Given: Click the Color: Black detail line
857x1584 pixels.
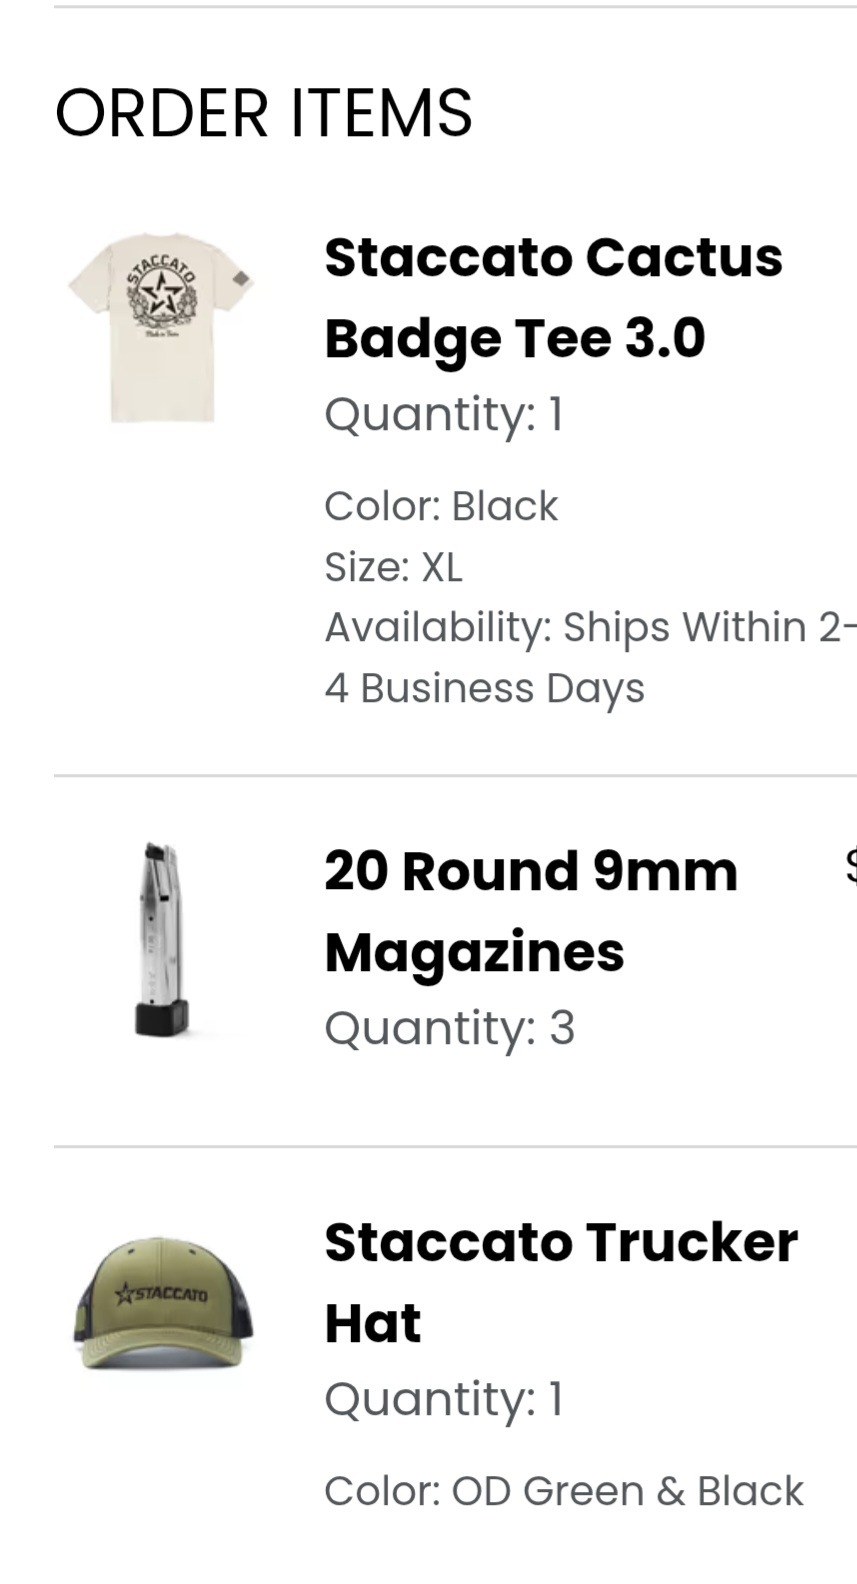Looking at the screenshot, I should click(x=441, y=506).
